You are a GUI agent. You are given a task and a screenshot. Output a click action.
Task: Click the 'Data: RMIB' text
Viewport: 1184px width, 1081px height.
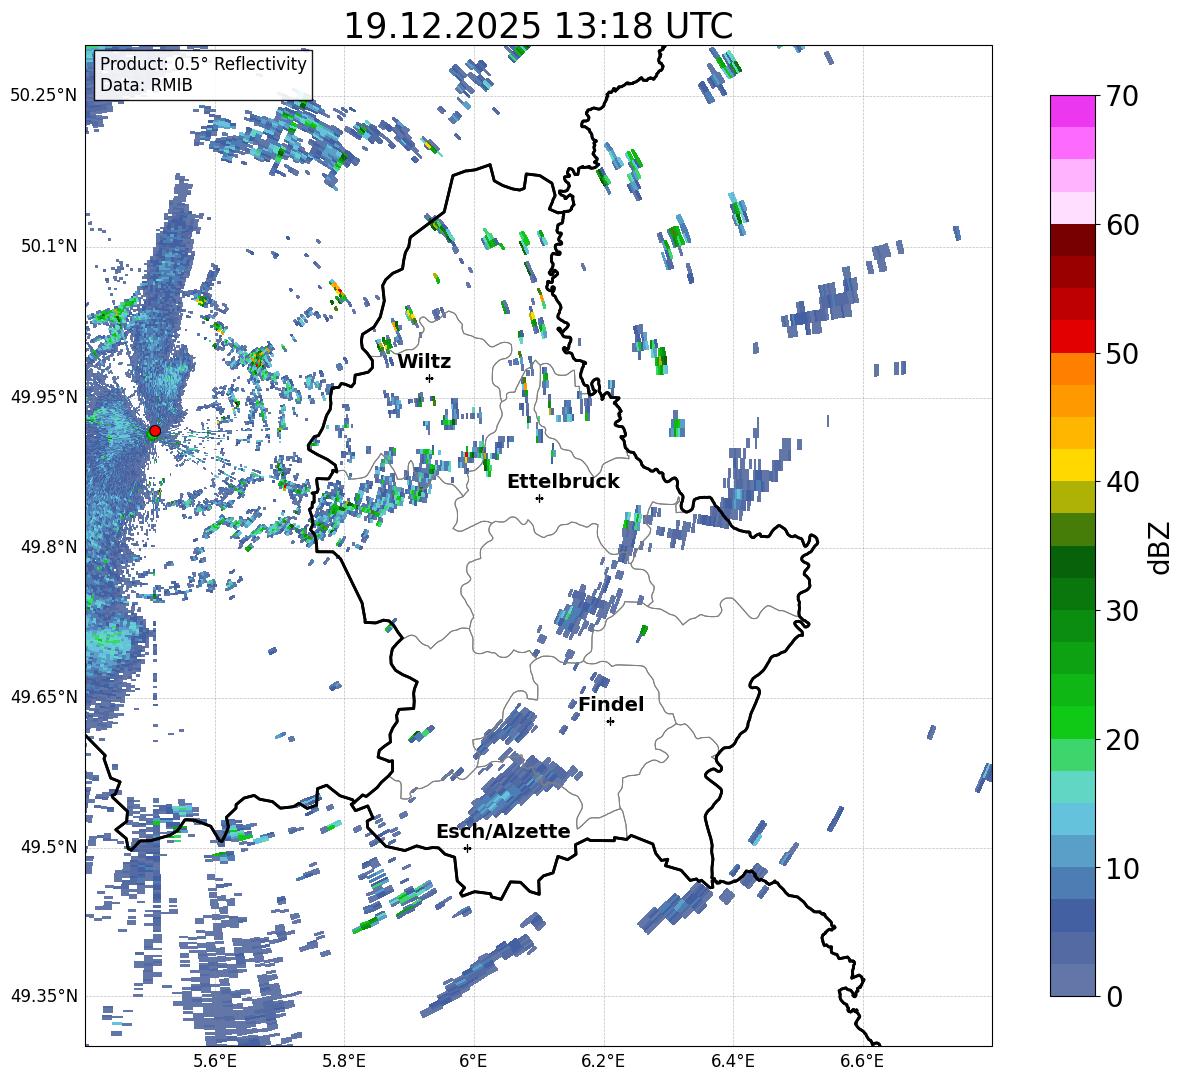click(146, 85)
